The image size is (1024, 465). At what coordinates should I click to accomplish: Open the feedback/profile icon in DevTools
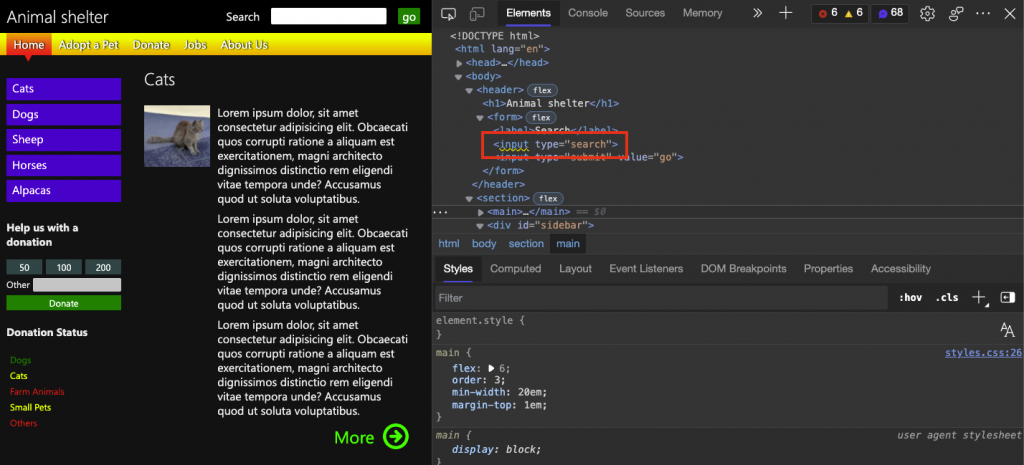pos(957,13)
